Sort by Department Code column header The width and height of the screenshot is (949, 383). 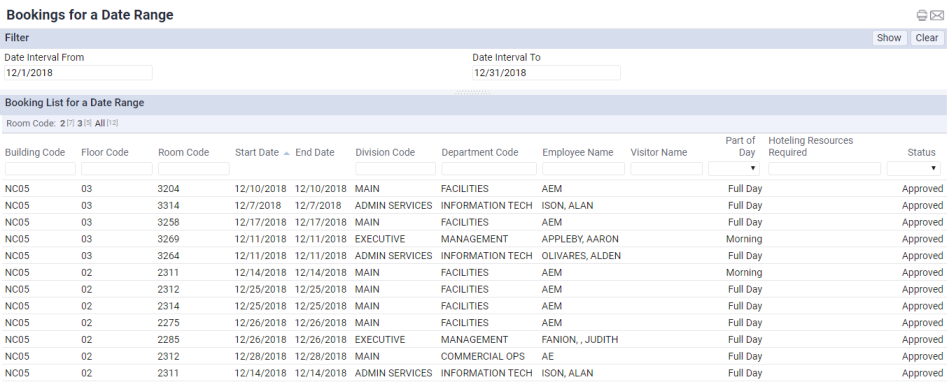[480, 152]
